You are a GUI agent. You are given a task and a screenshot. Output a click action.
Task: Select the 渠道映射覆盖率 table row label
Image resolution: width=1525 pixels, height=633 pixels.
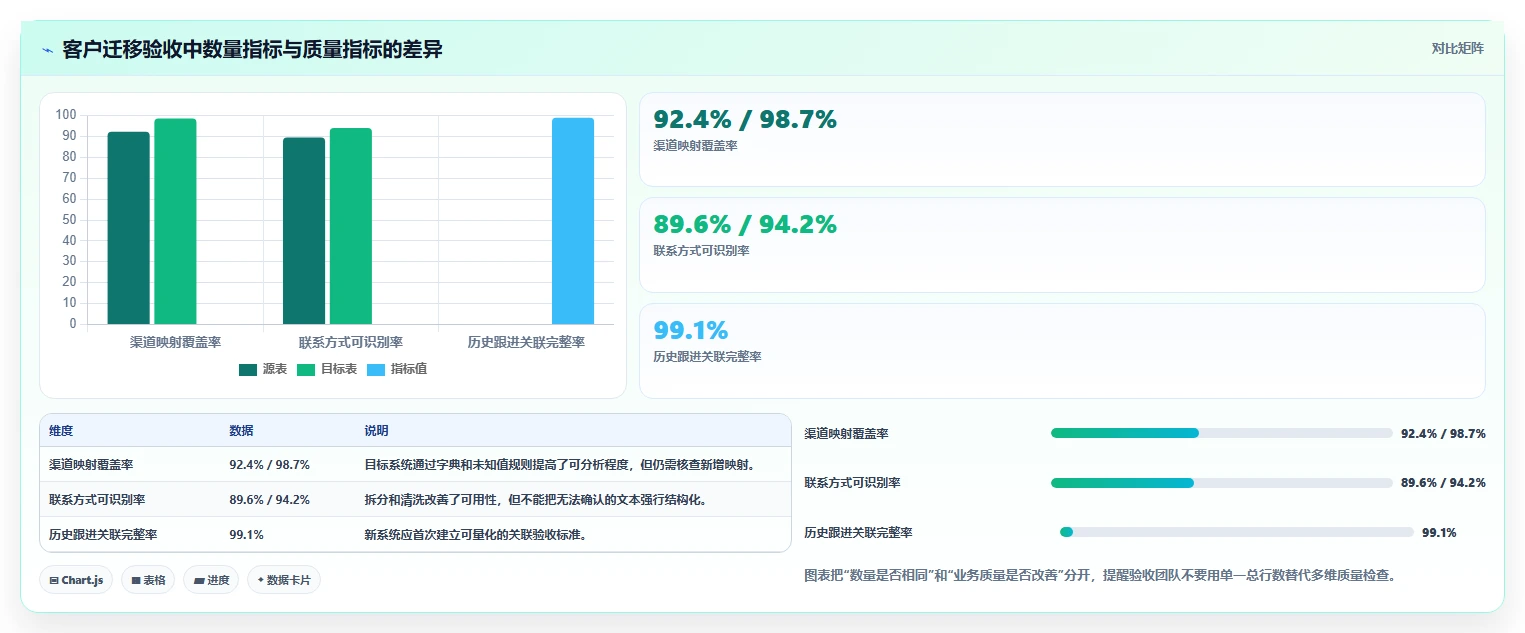tap(91, 465)
